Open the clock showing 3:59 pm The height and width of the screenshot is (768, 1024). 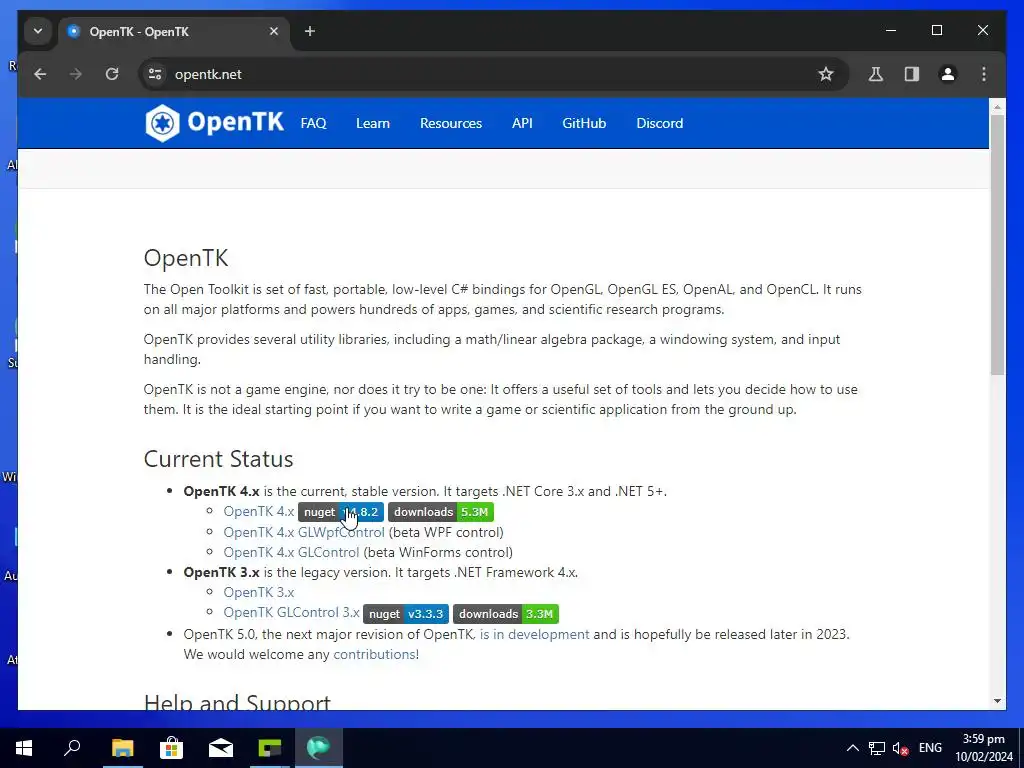click(x=983, y=748)
